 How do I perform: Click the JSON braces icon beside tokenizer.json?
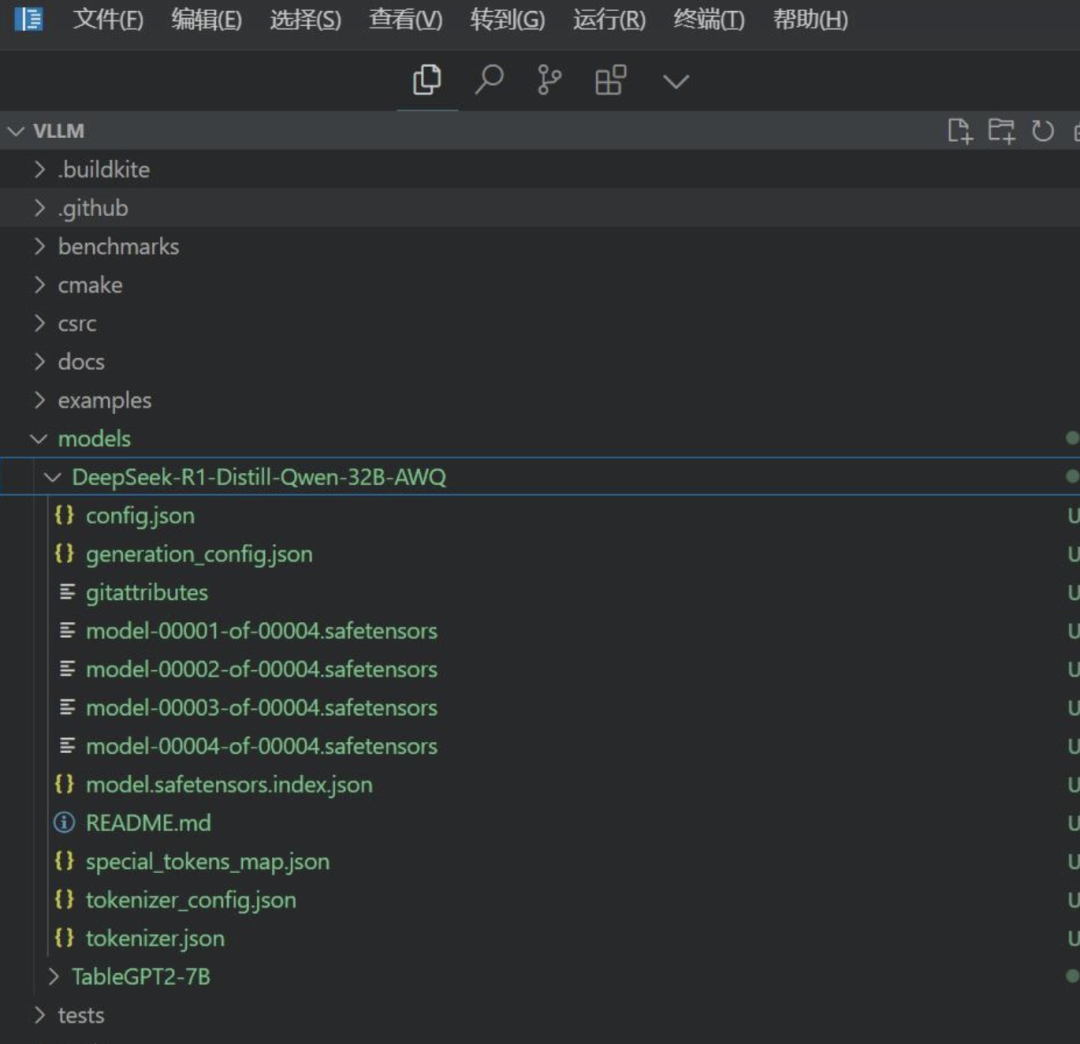click(64, 938)
